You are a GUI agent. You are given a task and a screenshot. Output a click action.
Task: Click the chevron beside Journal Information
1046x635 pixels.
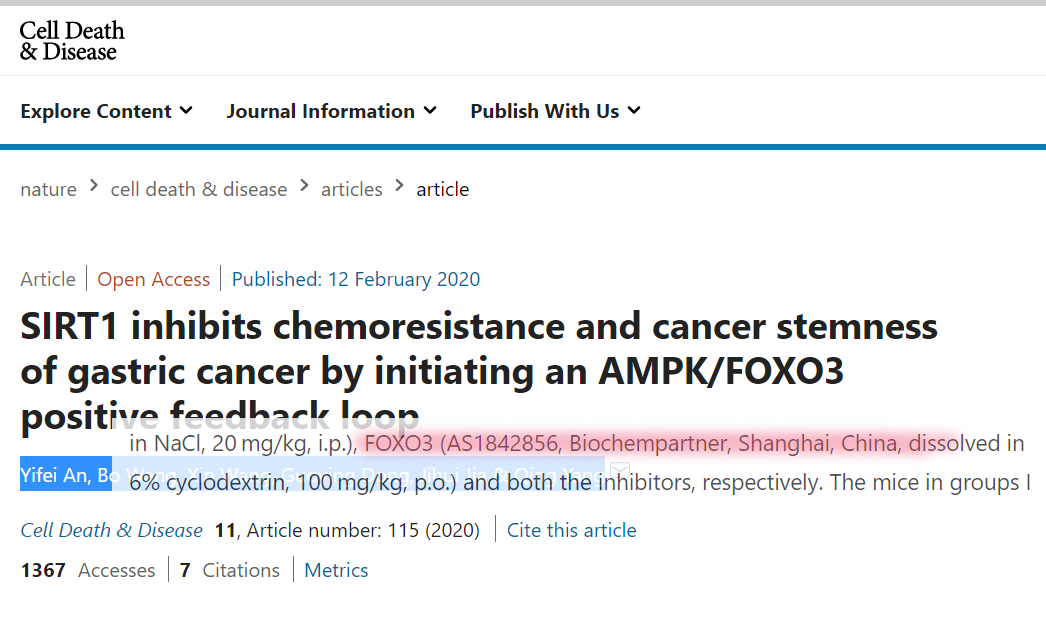point(430,110)
